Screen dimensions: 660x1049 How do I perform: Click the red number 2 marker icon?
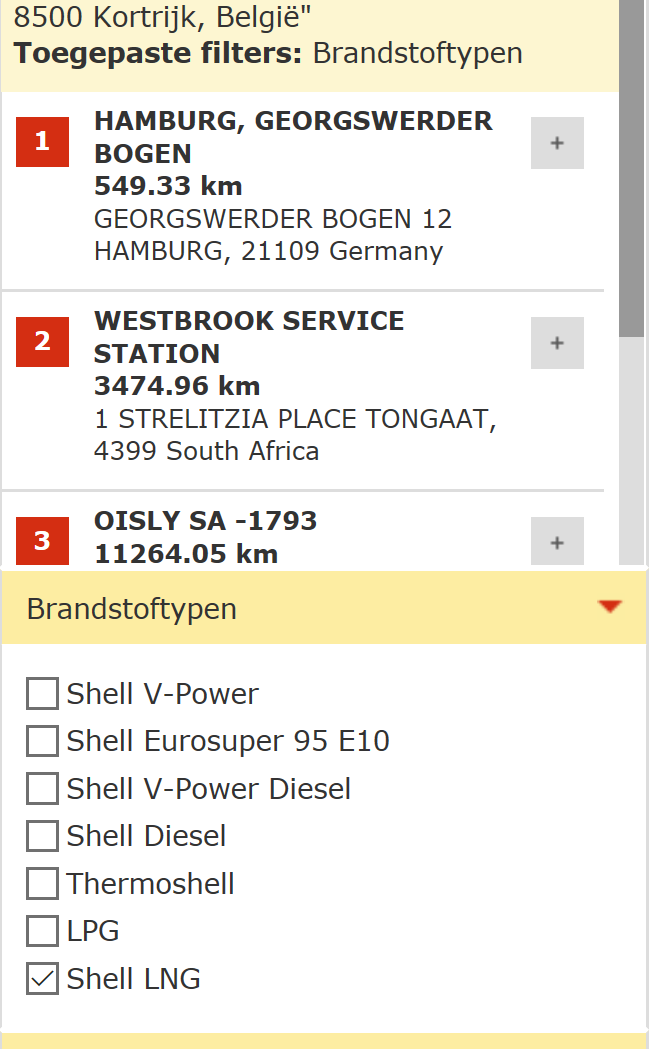click(x=42, y=342)
